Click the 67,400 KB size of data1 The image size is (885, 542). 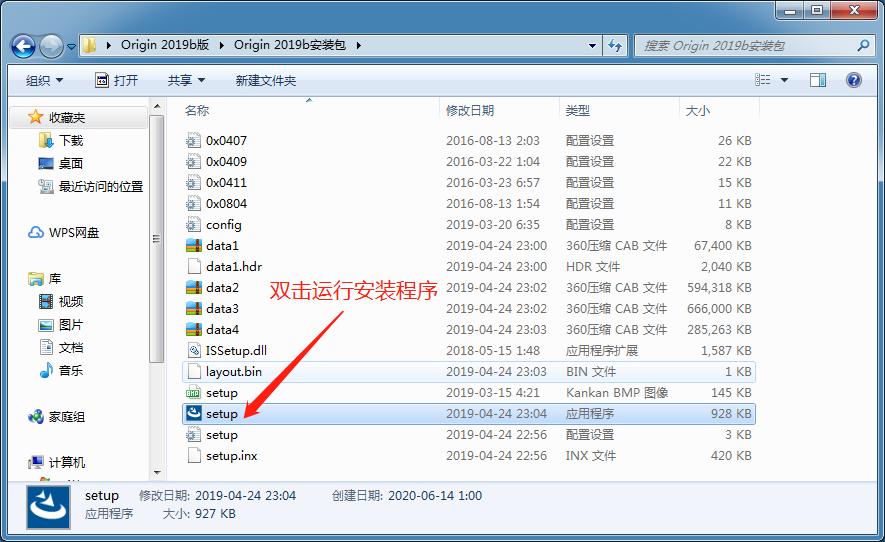point(722,246)
